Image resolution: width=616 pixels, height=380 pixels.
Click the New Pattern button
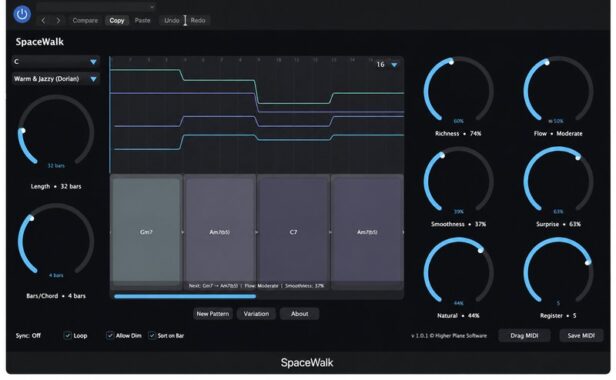[213, 314]
